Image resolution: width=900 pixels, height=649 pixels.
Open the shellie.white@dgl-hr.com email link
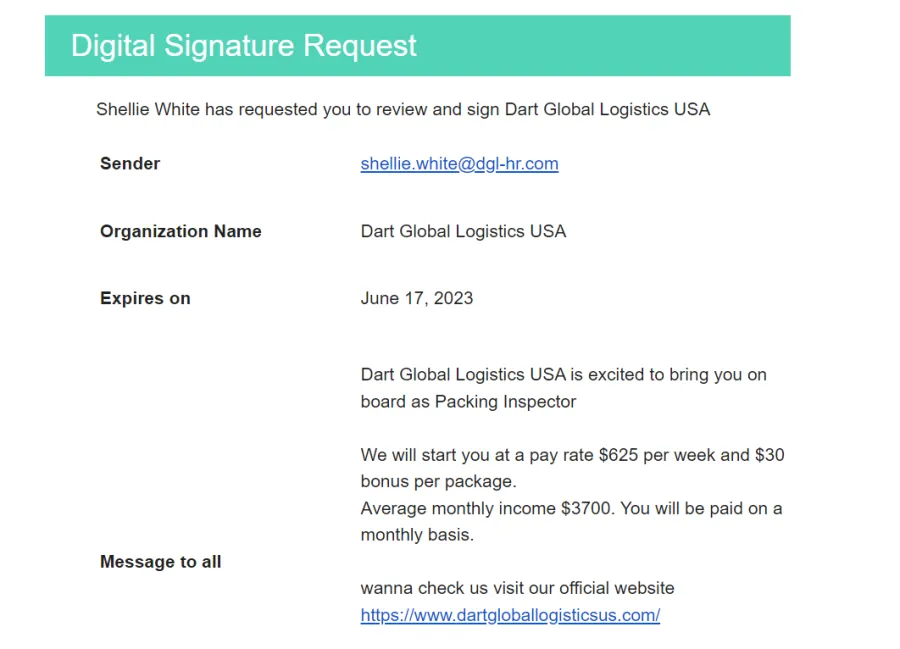[459, 164]
